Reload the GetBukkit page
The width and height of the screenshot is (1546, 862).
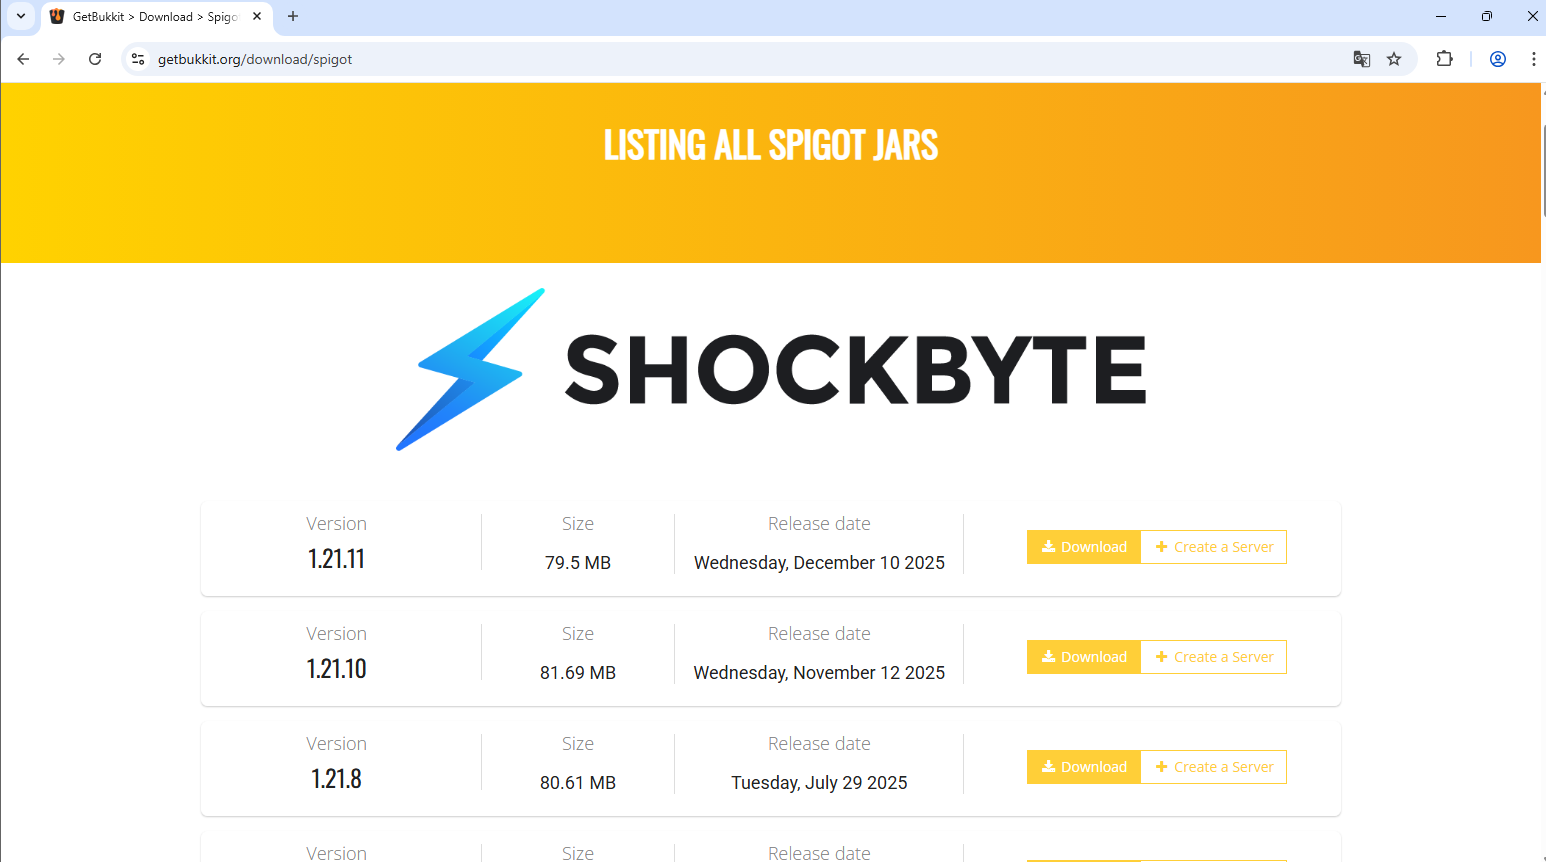pos(95,59)
